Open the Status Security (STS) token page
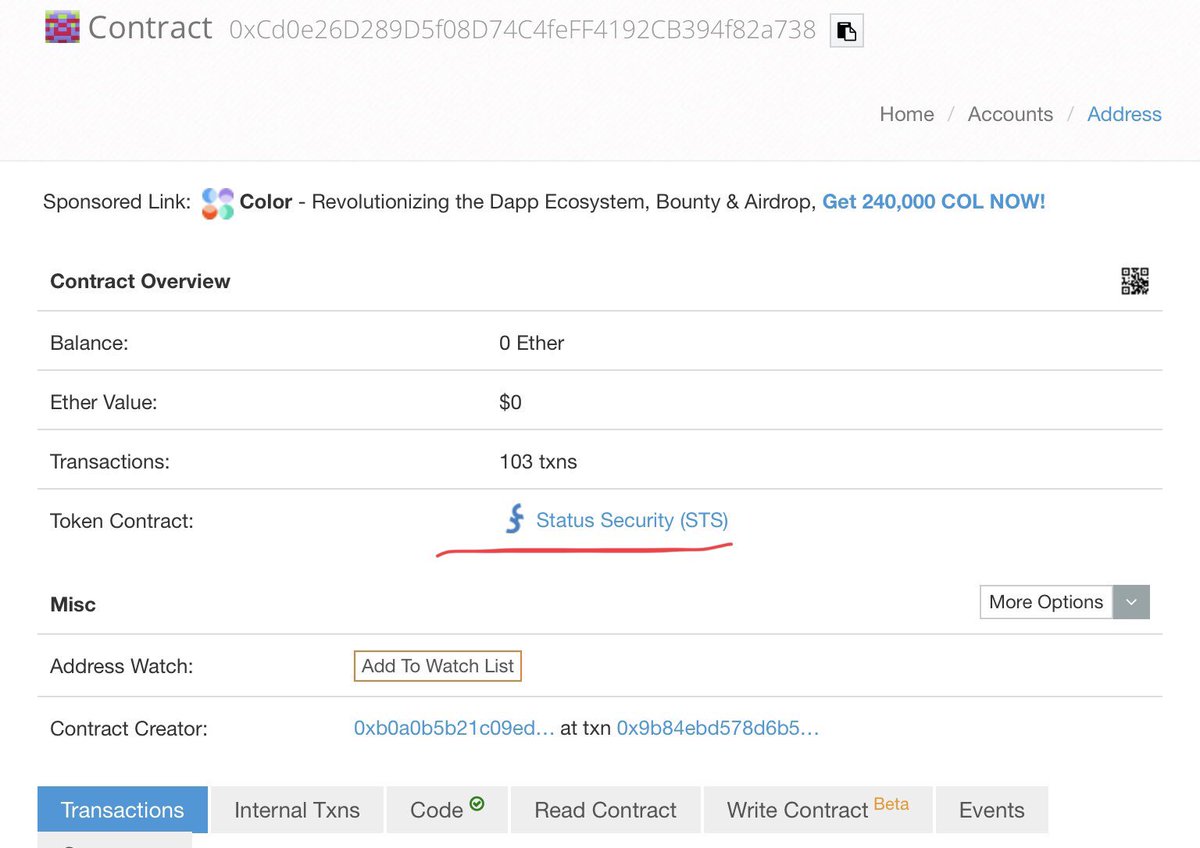 click(x=630, y=520)
